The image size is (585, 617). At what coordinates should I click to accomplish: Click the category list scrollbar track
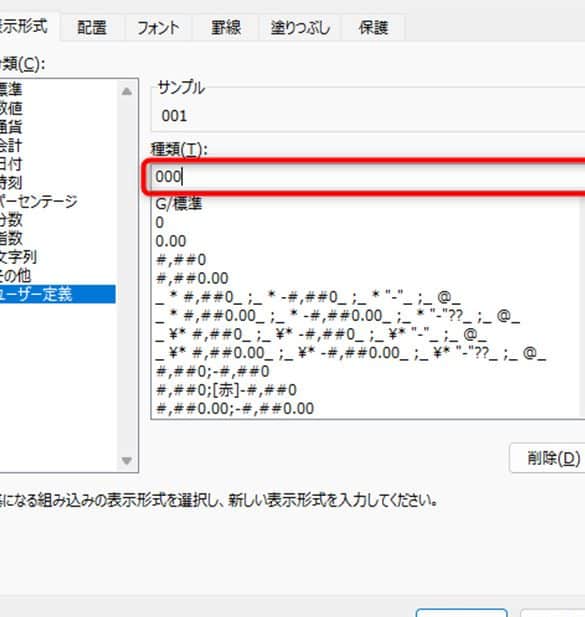tap(127, 275)
